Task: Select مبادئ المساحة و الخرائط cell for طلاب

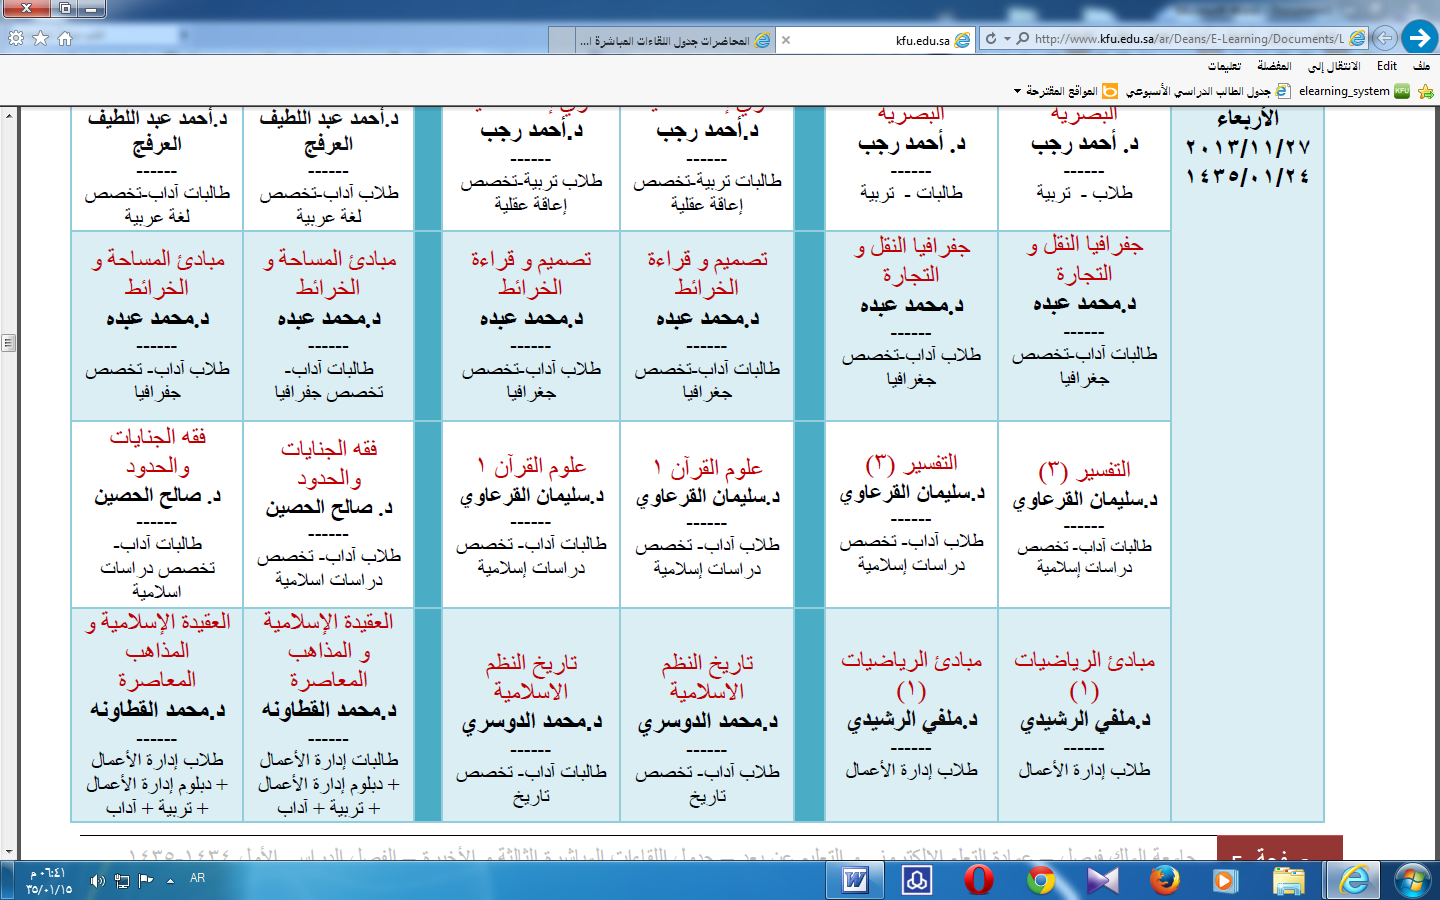Action: (x=157, y=325)
